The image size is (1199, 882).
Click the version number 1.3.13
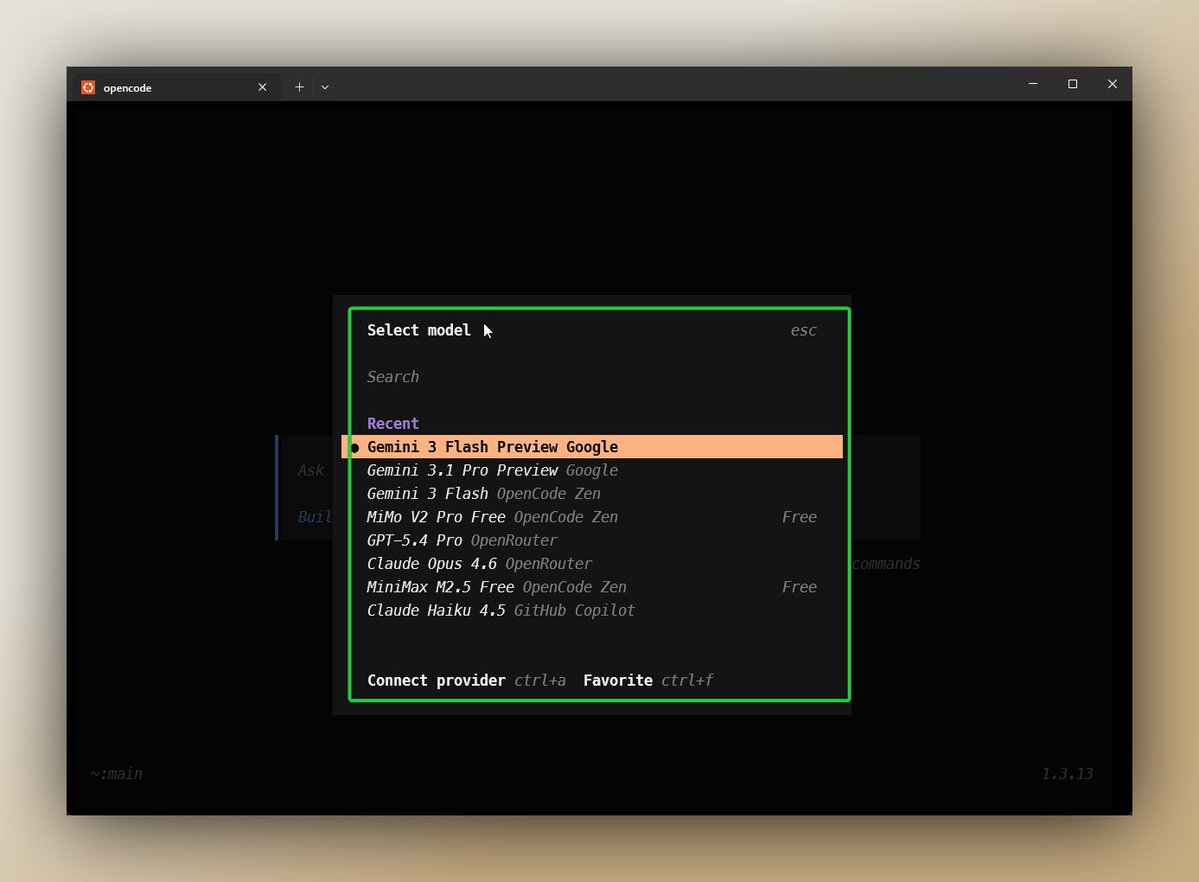tap(1067, 774)
